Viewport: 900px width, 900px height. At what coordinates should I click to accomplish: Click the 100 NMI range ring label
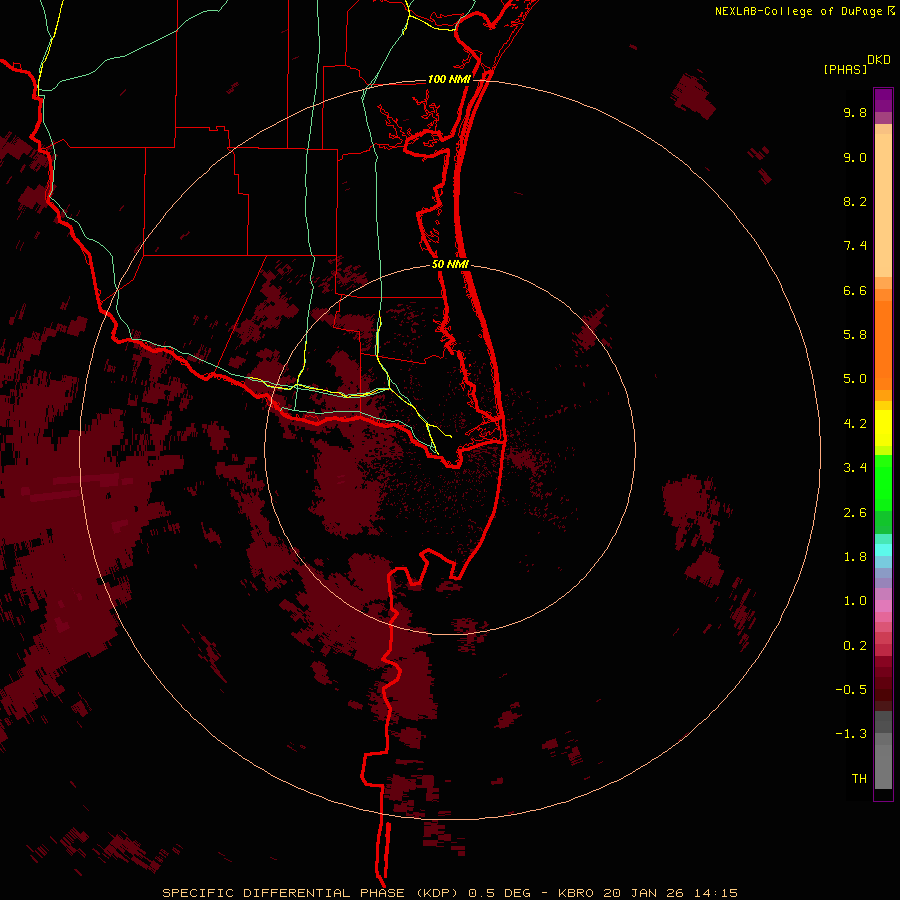coord(449,79)
